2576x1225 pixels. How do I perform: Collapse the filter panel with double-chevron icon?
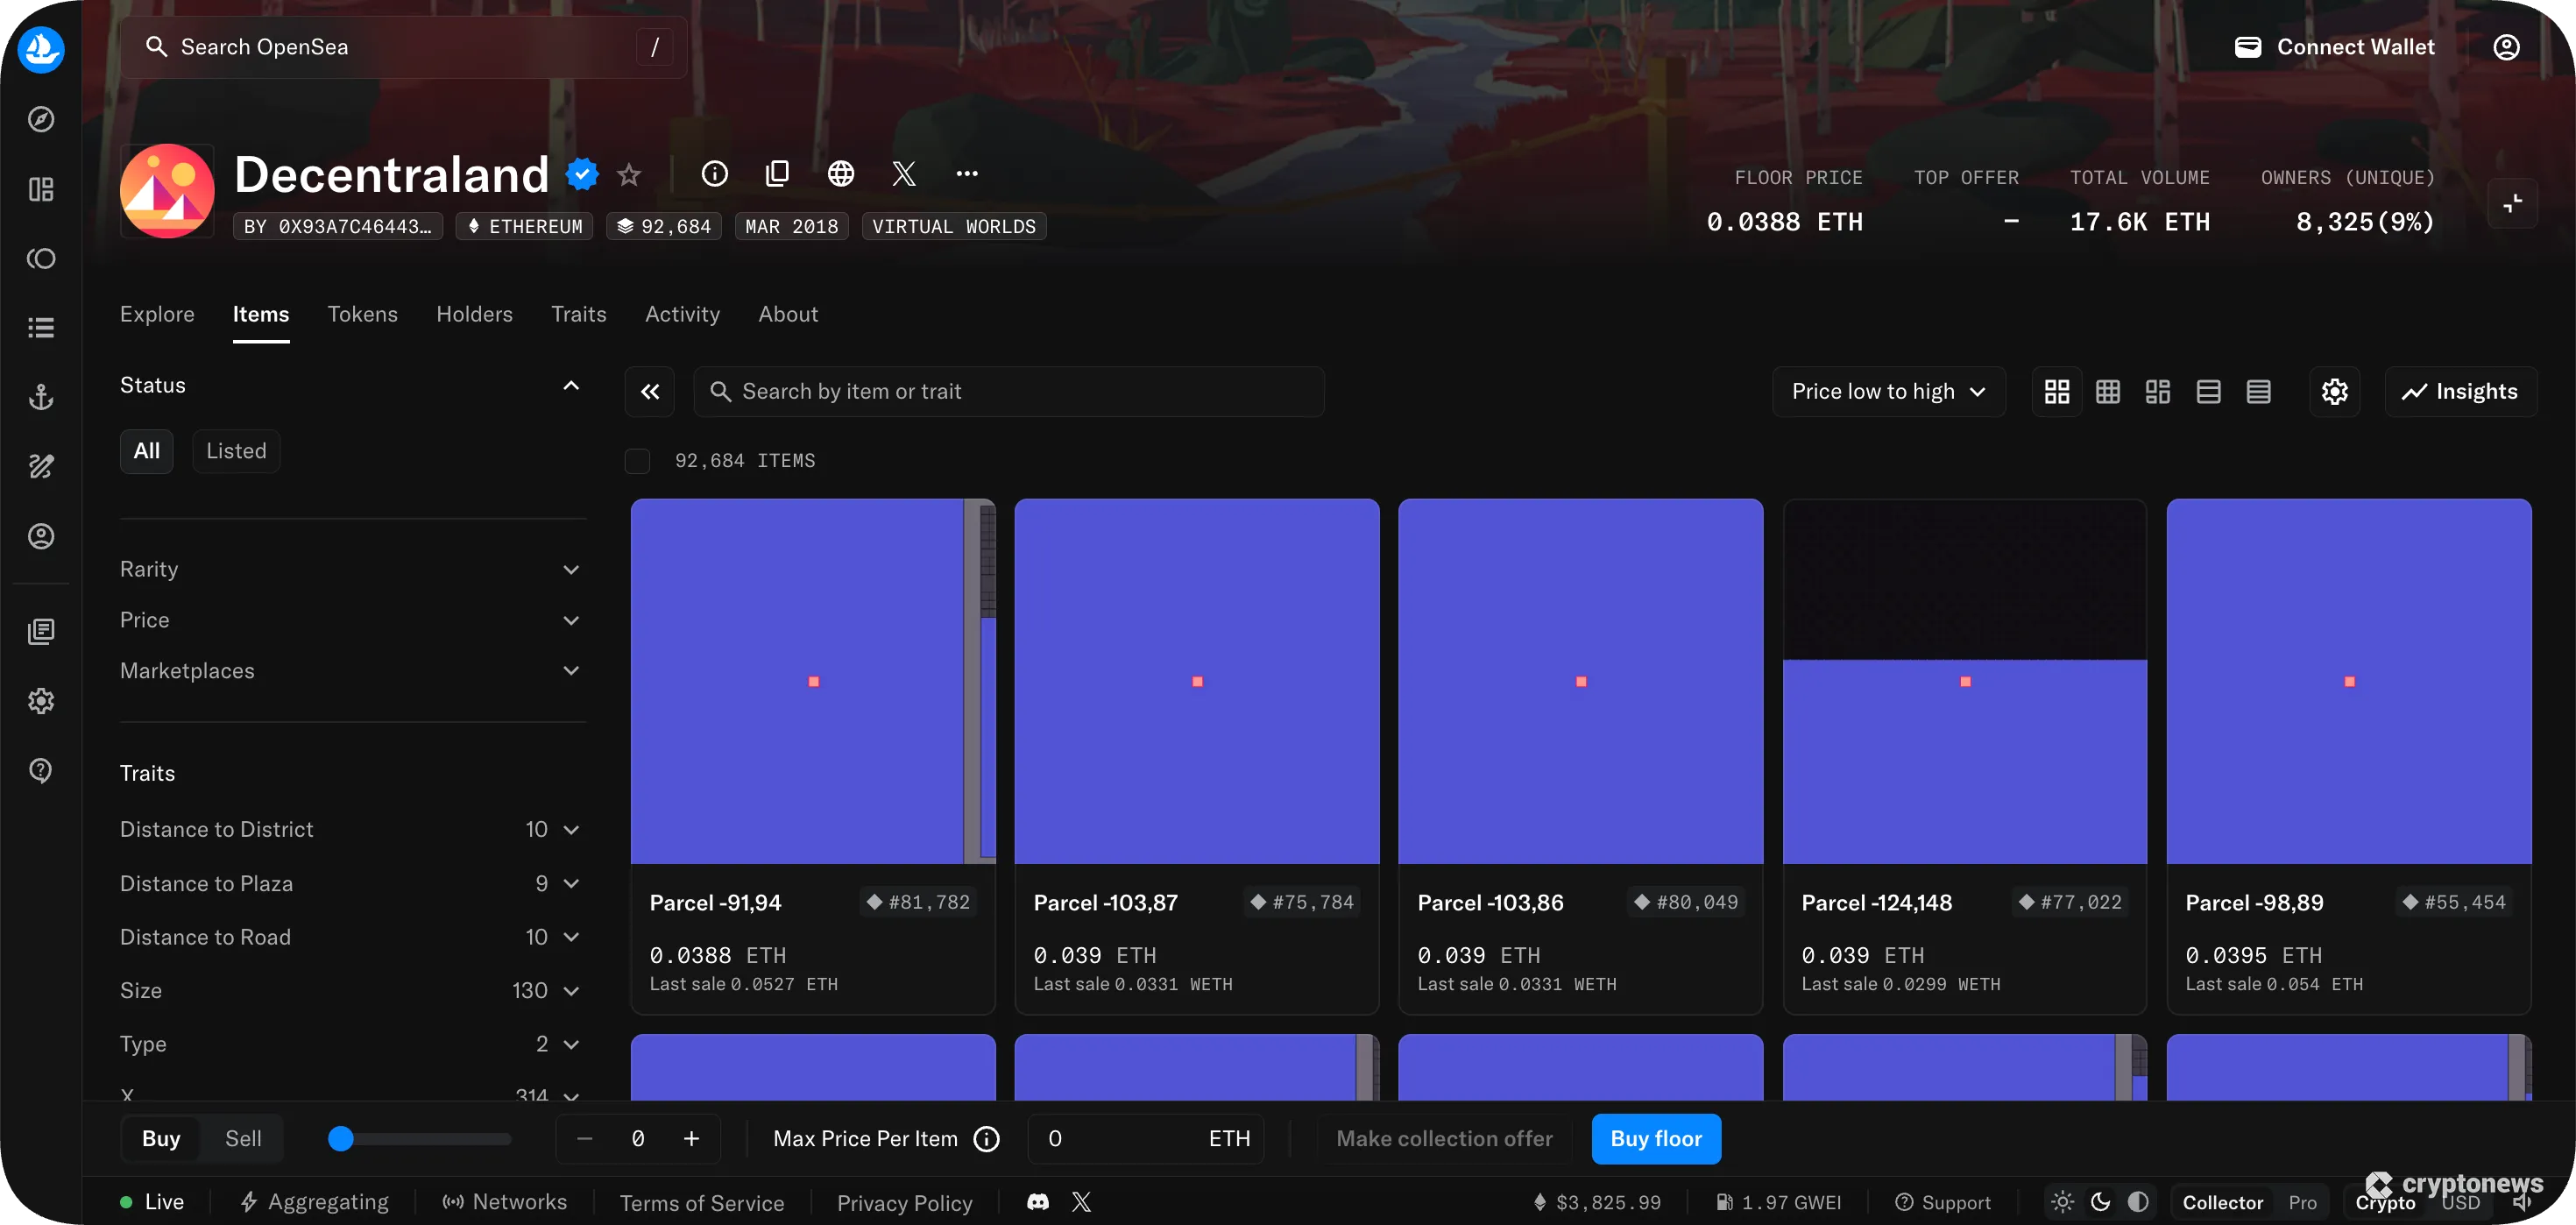(650, 391)
